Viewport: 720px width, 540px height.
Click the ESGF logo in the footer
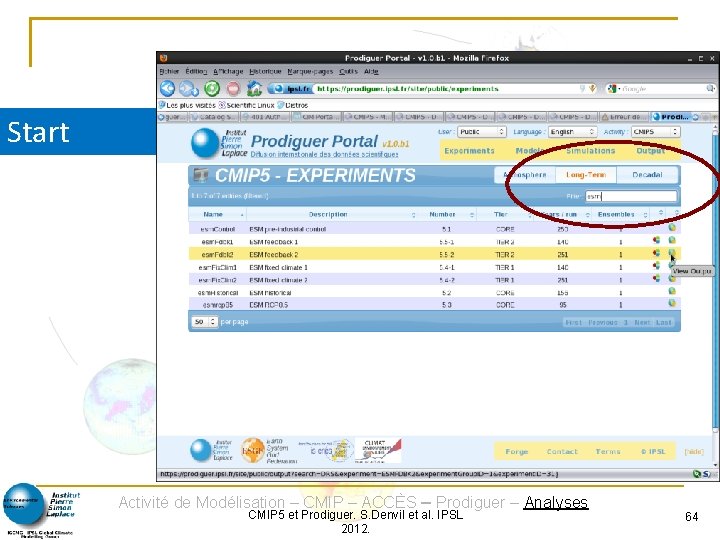pyautogui.click(x=253, y=450)
